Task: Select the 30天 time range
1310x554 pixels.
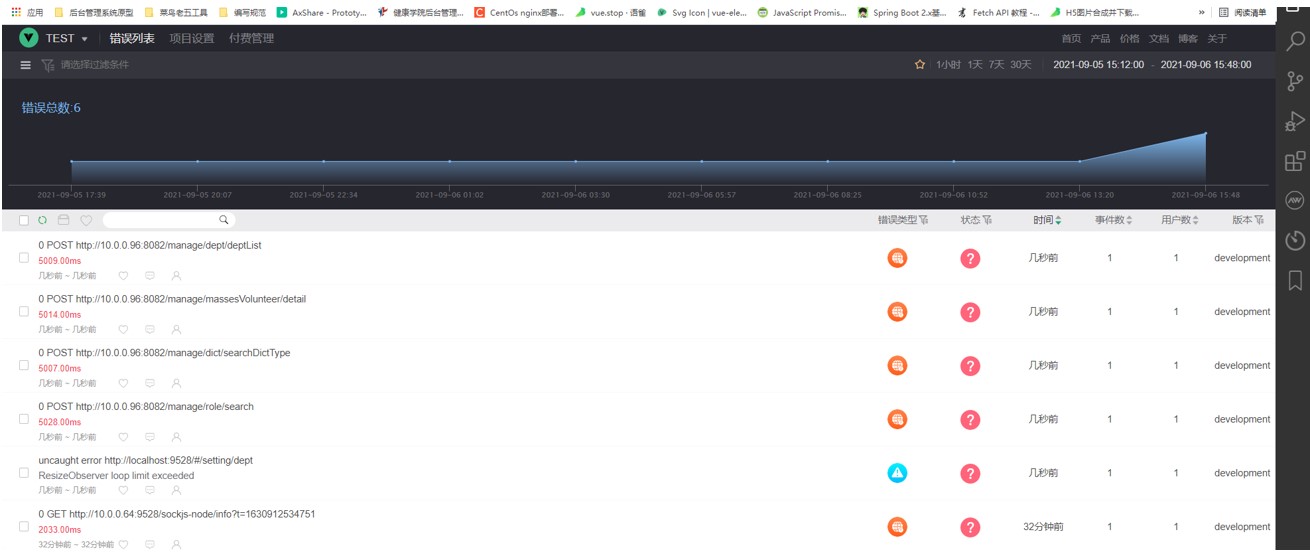Action: tap(1020, 65)
